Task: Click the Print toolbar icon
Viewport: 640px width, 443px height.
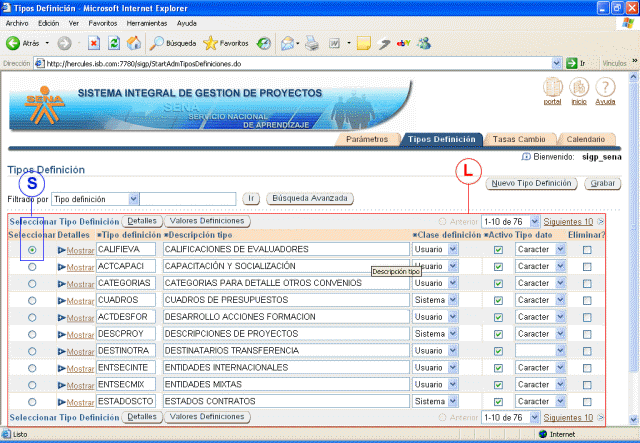Action: (x=312, y=43)
